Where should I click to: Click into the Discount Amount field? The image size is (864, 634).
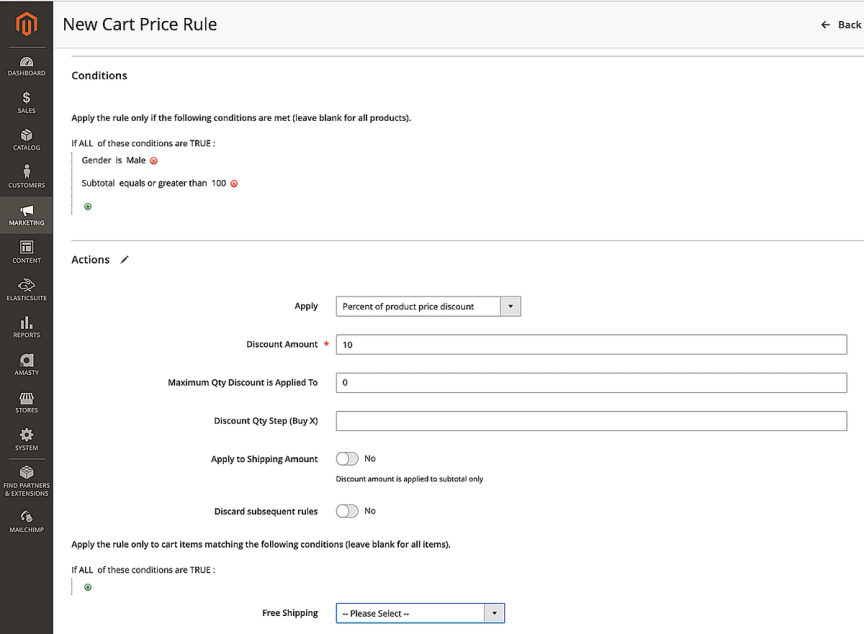[x=590, y=345]
